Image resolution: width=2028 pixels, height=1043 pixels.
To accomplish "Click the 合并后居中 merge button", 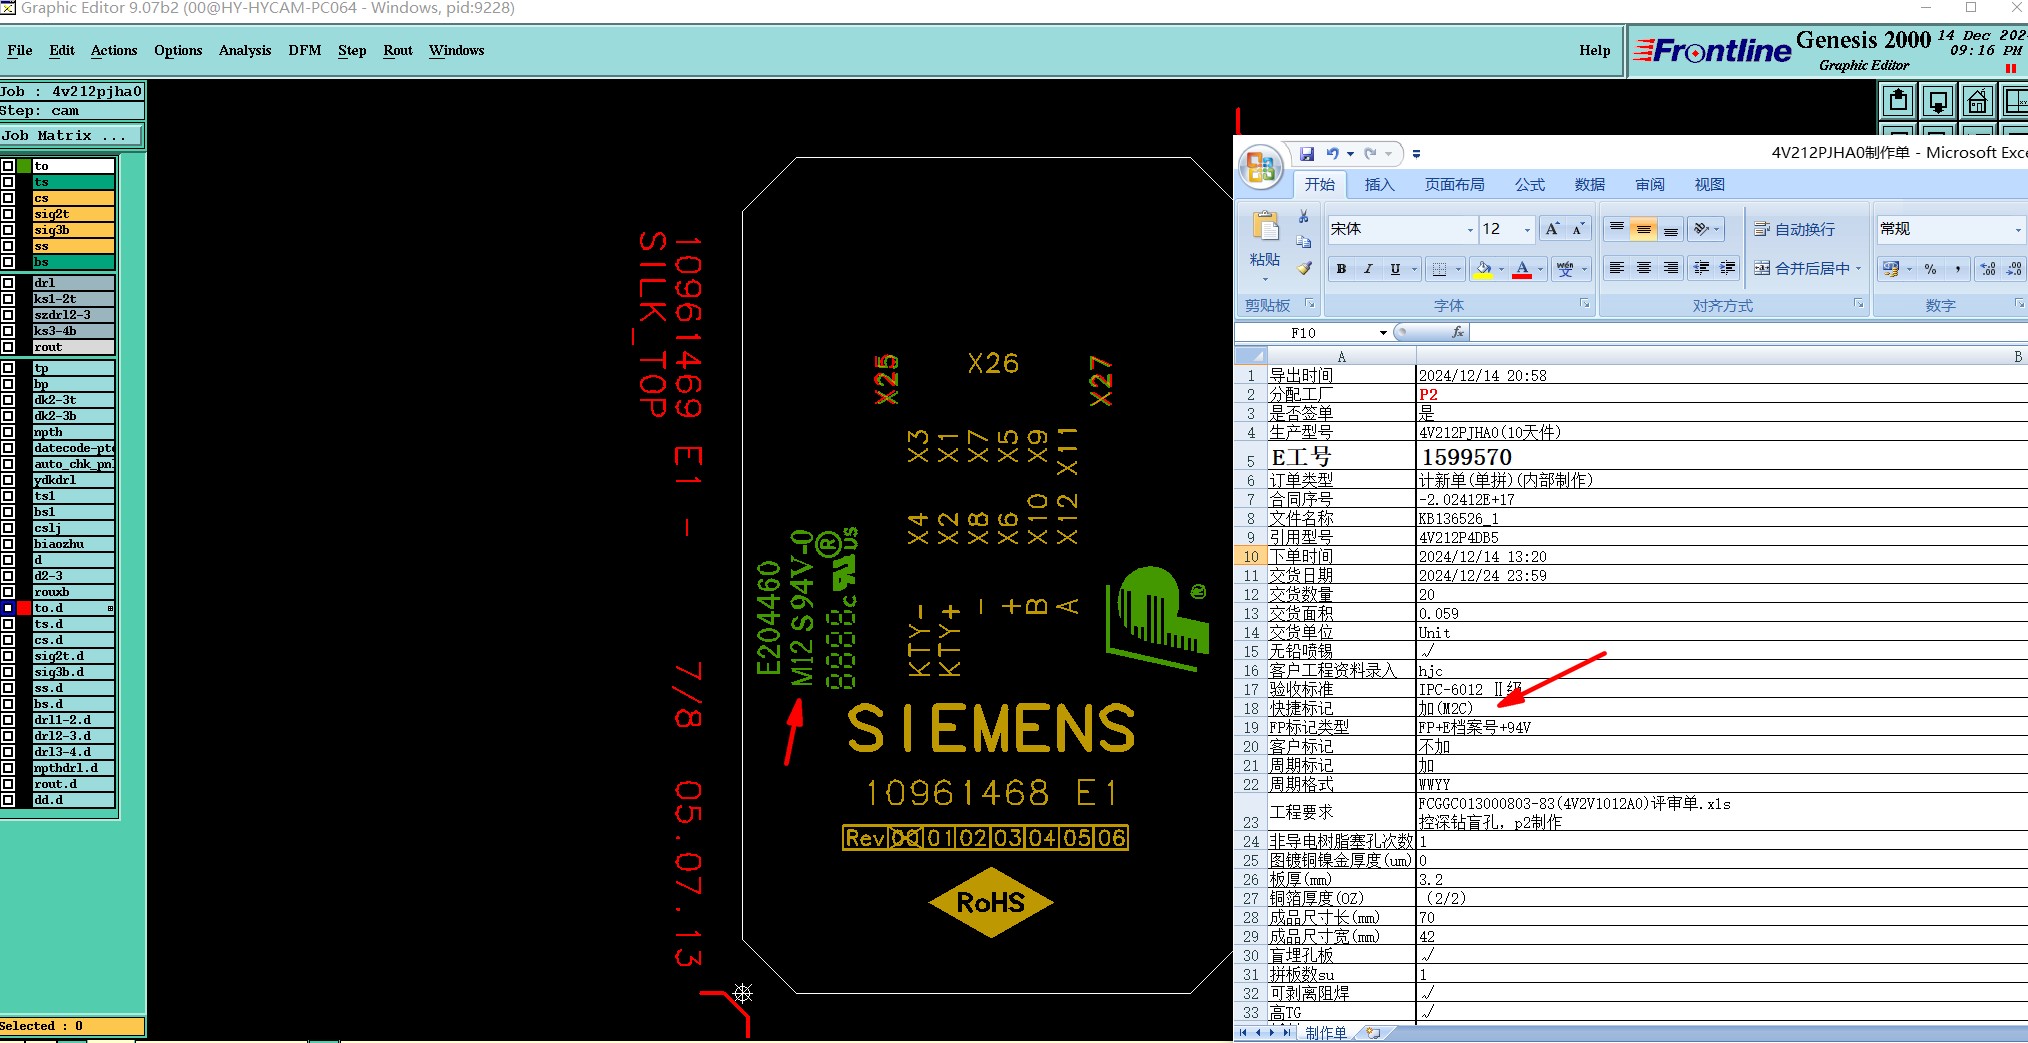I will pyautogui.click(x=1802, y=268).
